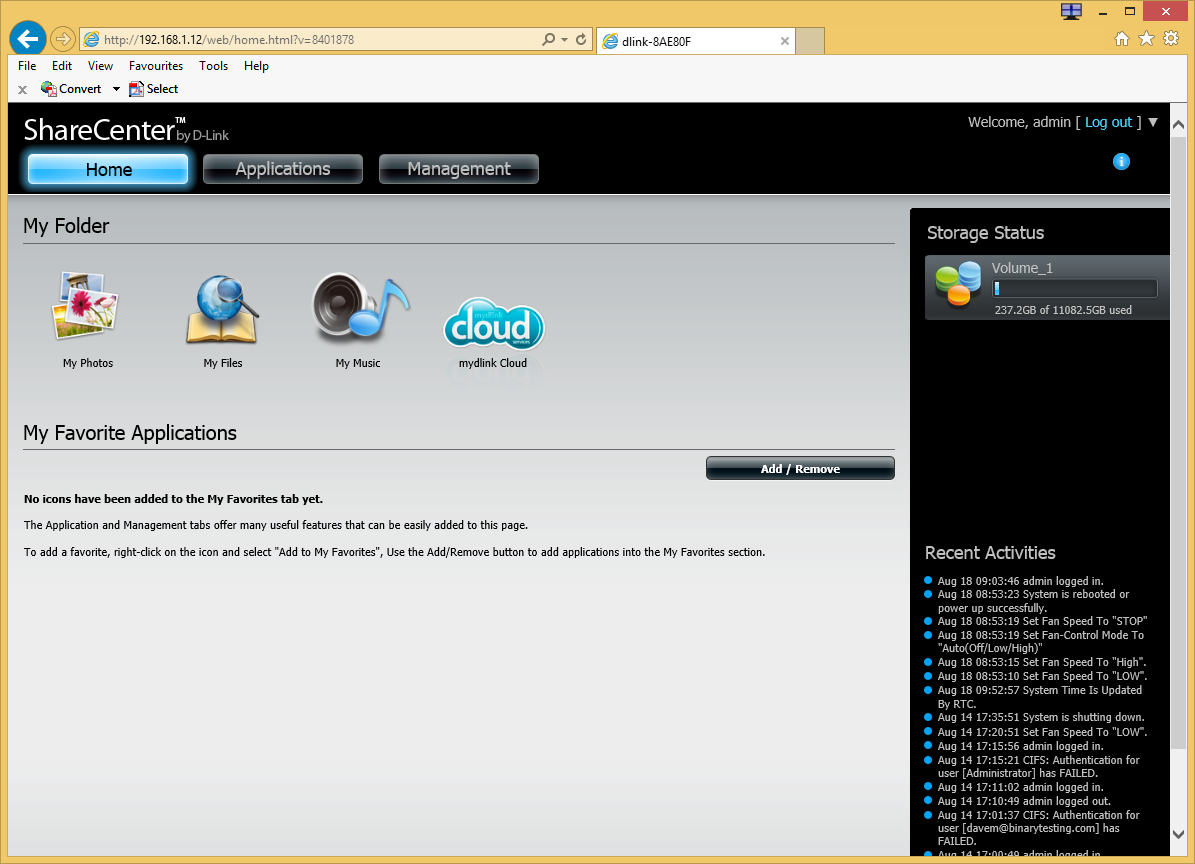Expand the user menu arrow beside Log out

[1153, 123]
